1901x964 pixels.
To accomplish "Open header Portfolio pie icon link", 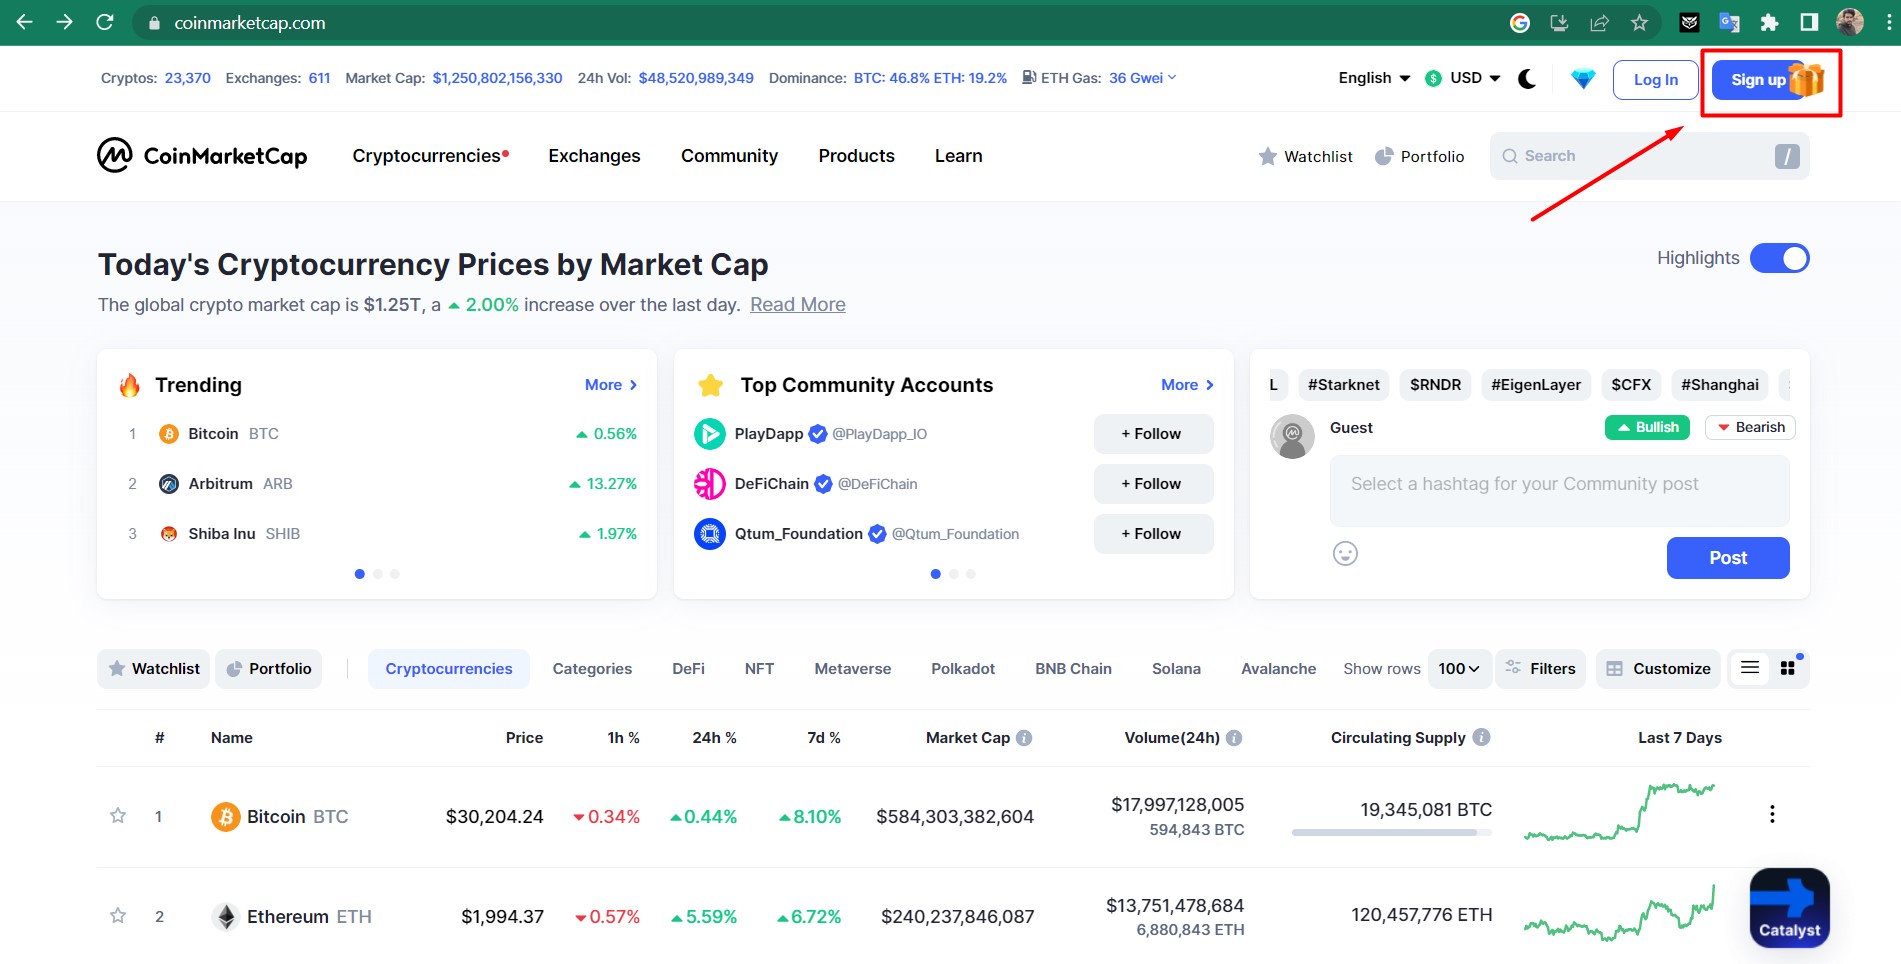I will pyautogui.click(x=1419, y=156).
